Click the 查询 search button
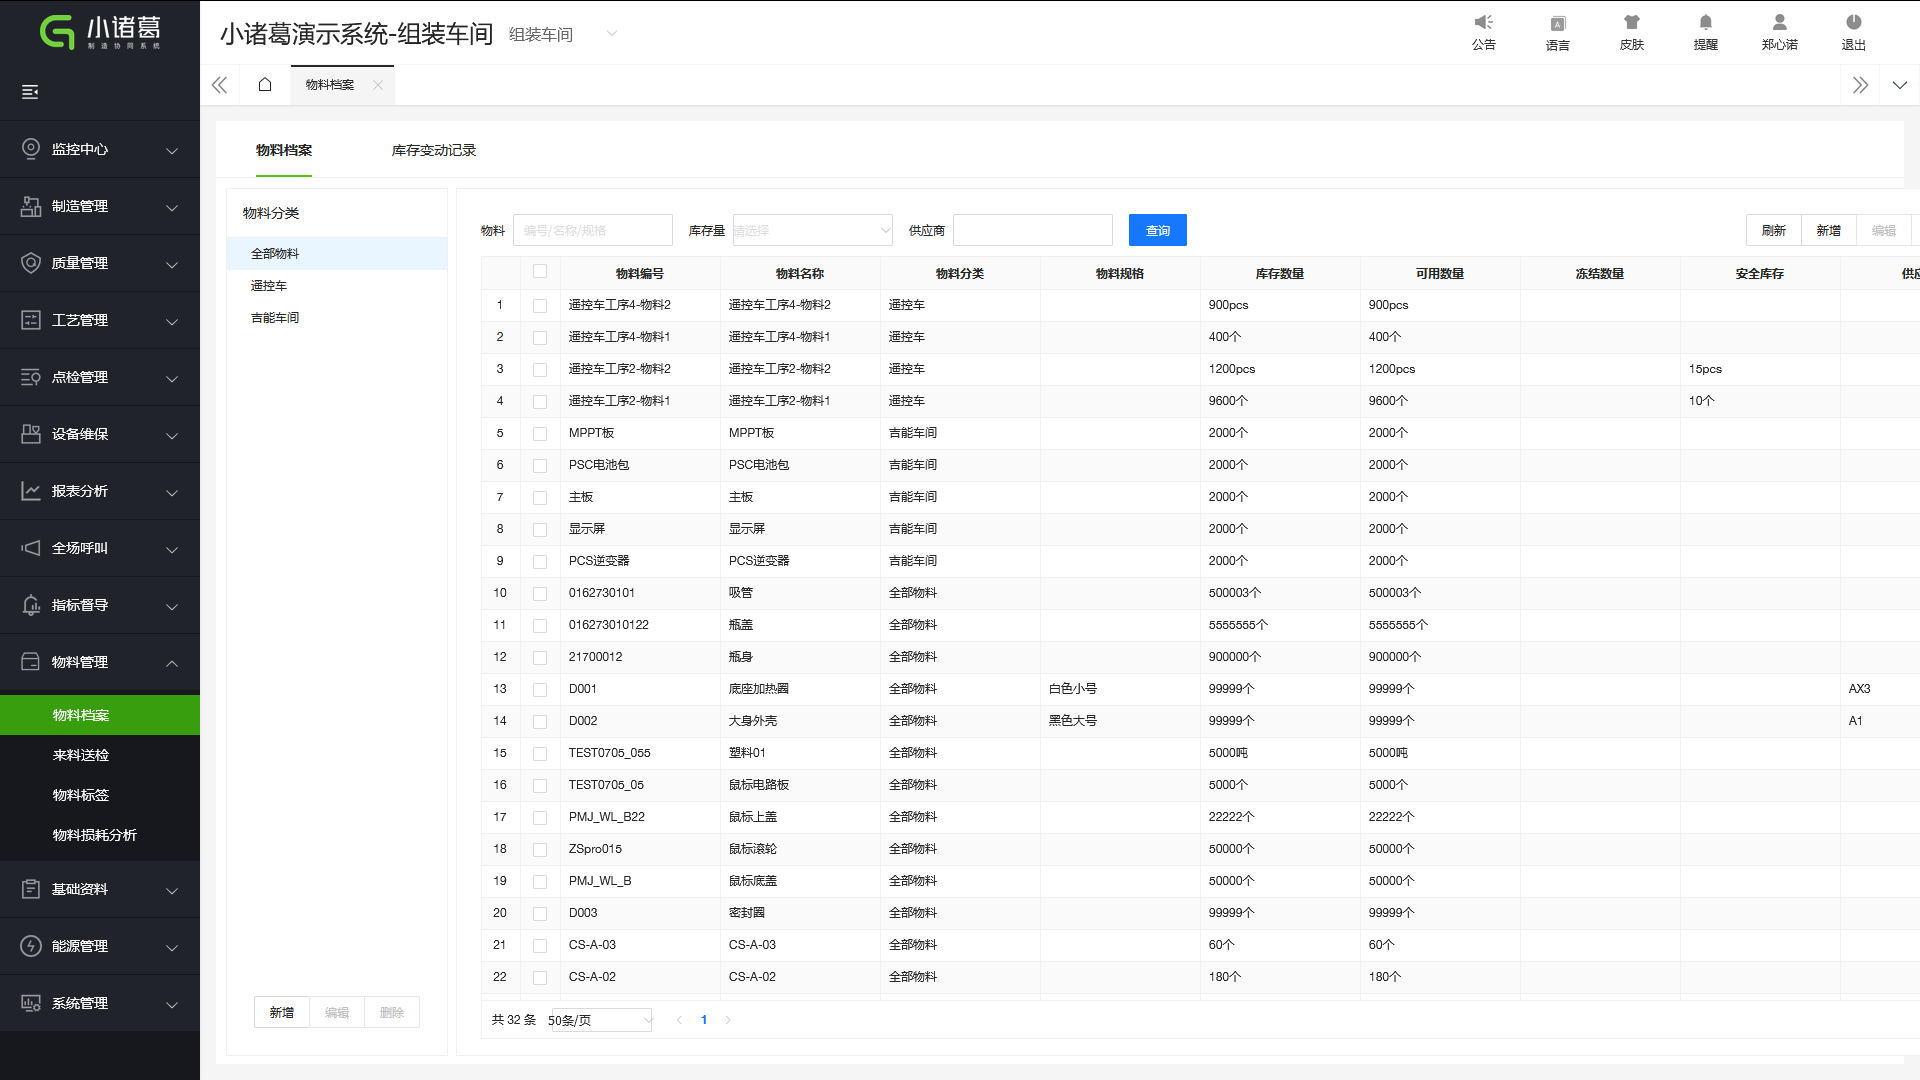1920x1080 pixels. (1157, 230)
